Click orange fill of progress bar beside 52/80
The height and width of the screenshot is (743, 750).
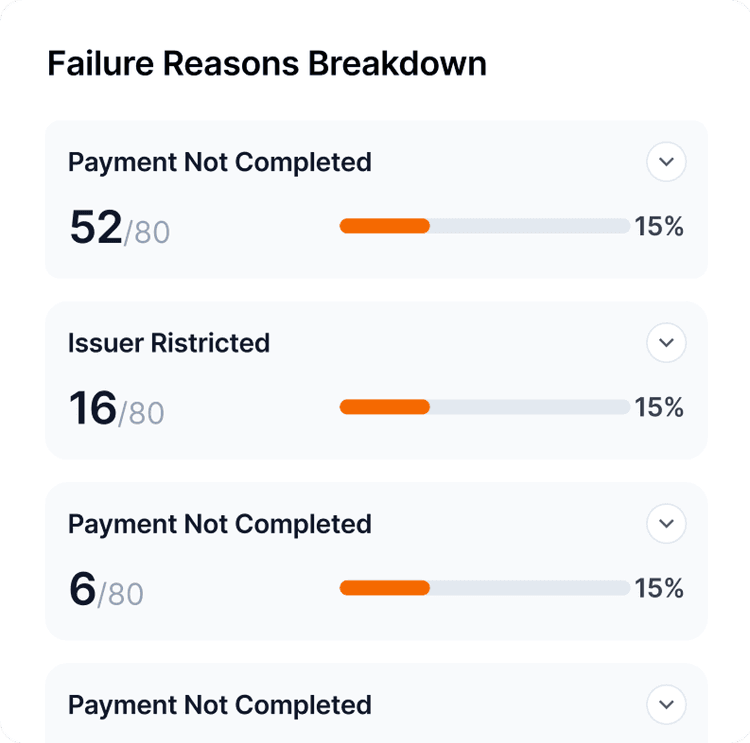click(x=385, y=226)
